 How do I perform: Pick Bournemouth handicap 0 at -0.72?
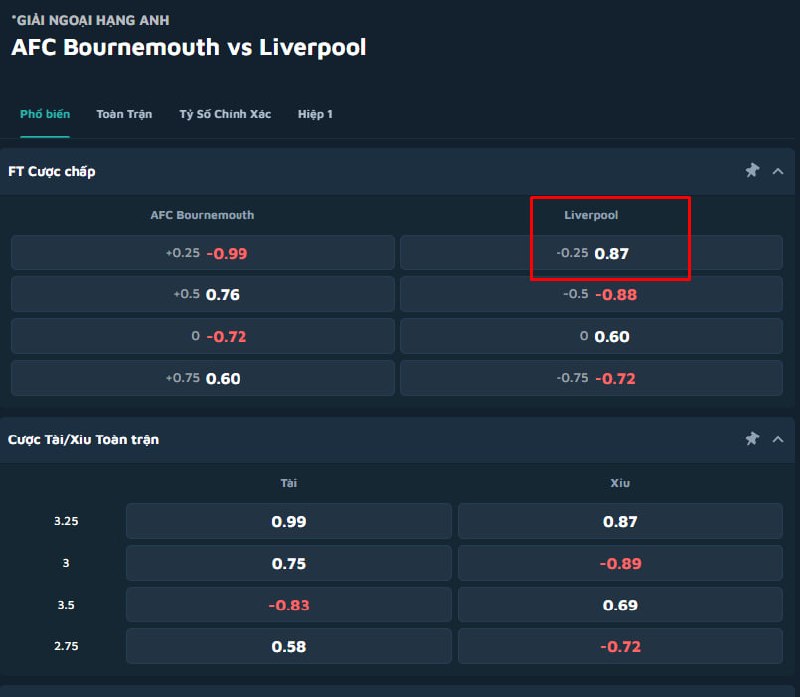203,336
